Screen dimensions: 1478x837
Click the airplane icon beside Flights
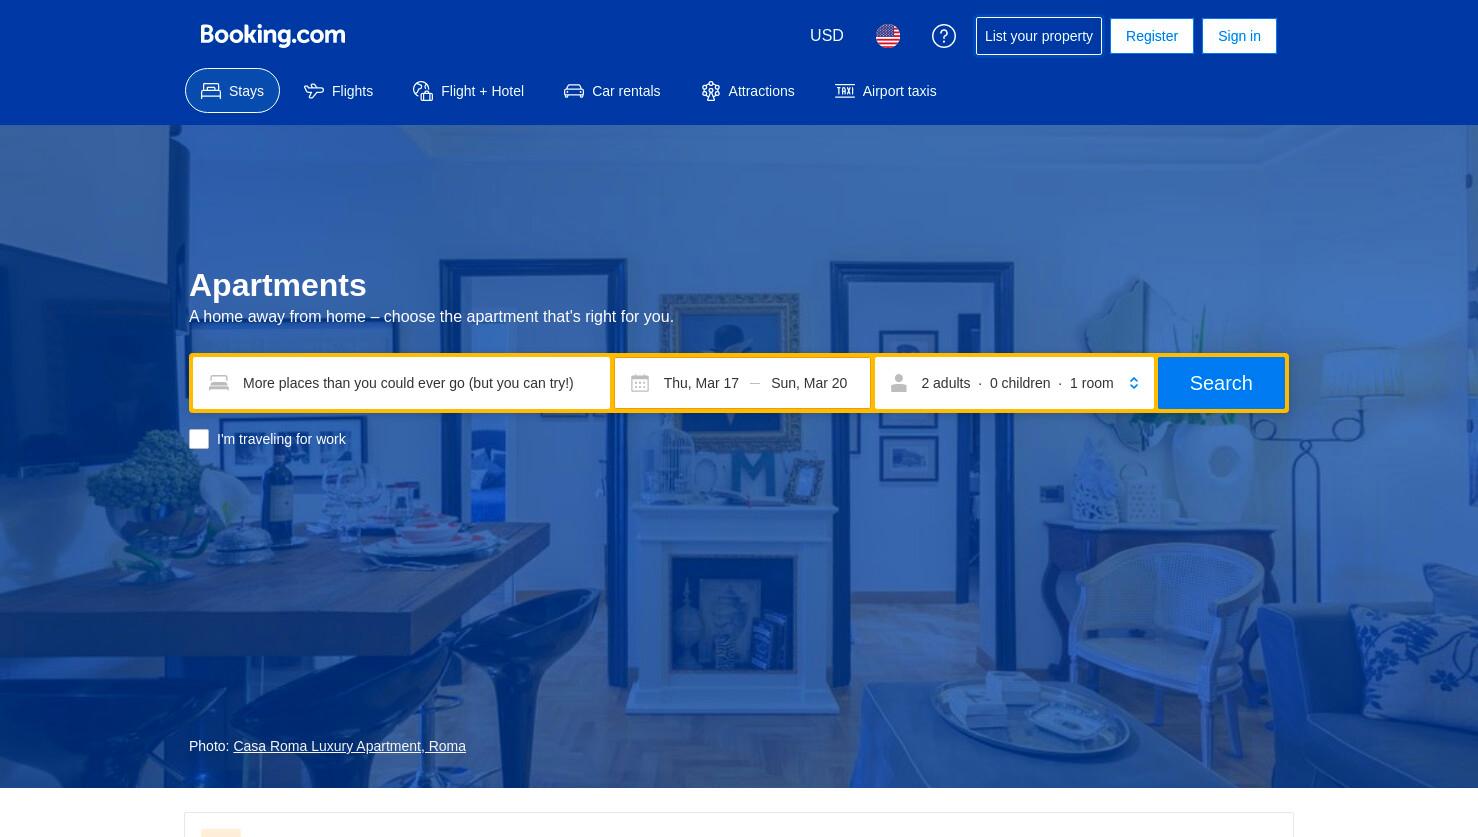click(314, 91)
